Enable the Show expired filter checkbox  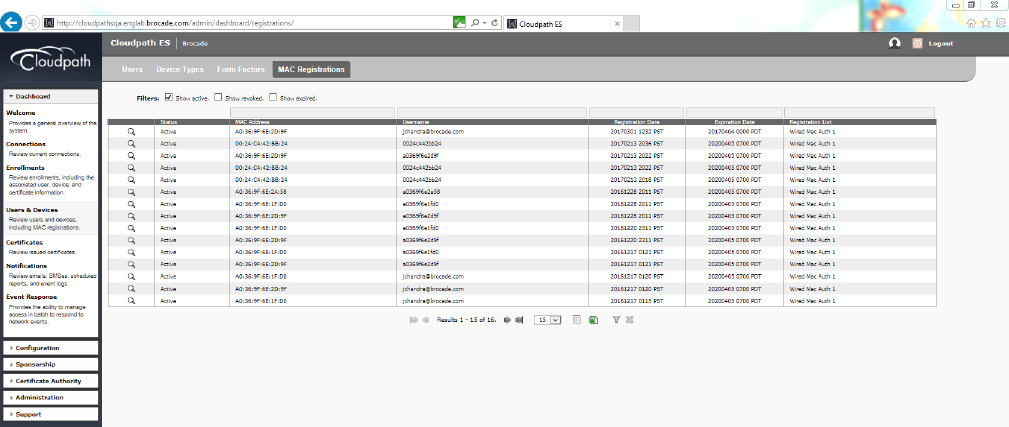[x=273, y=98]
